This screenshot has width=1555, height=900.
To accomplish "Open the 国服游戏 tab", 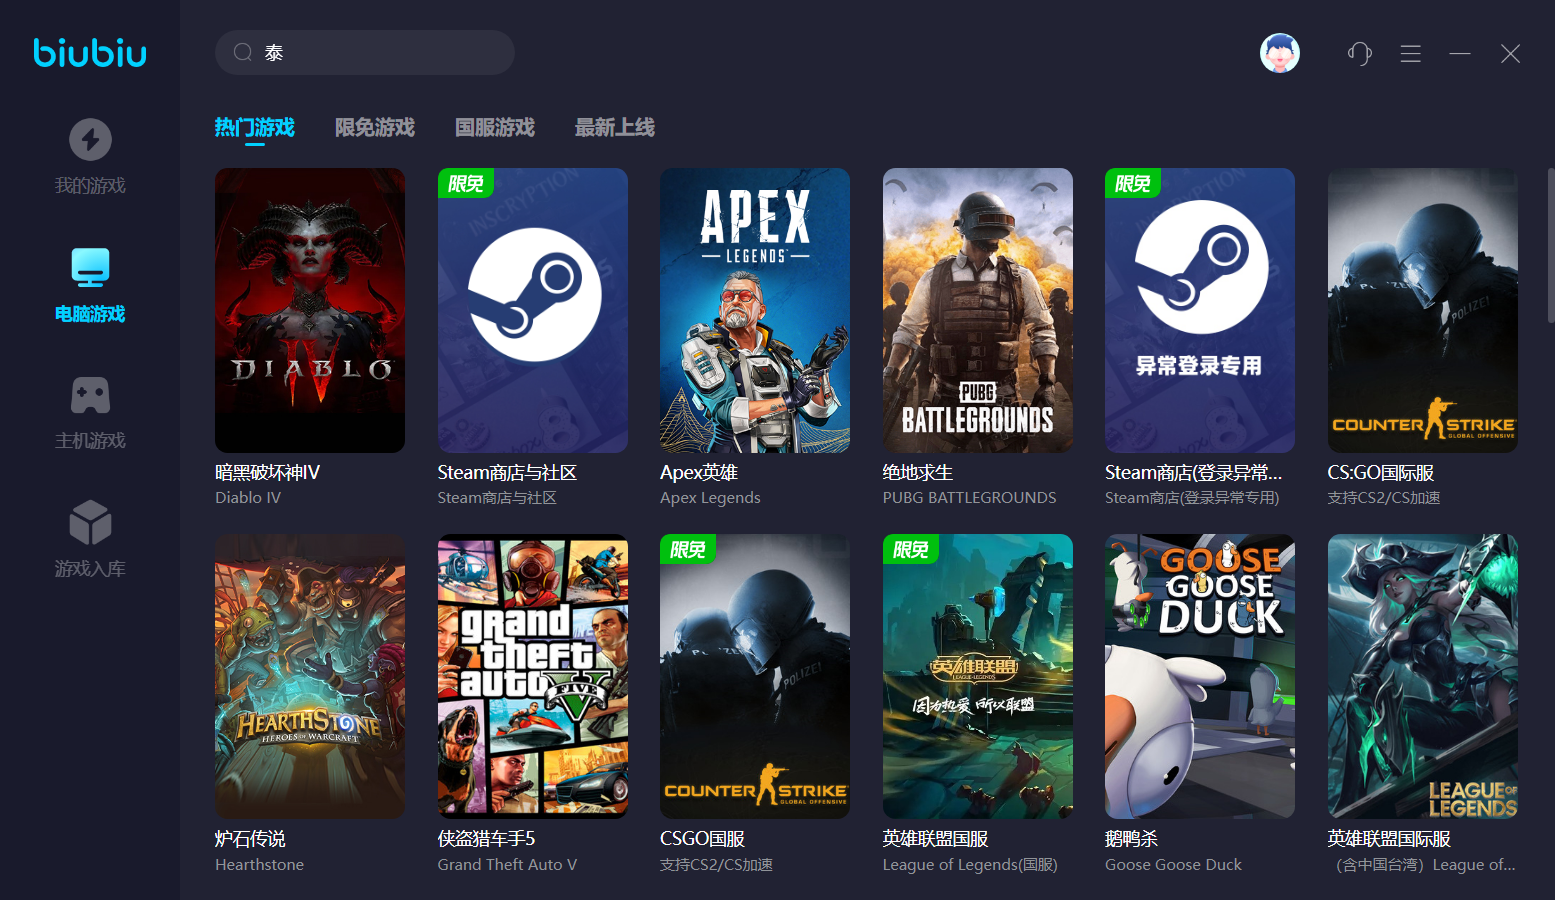I will pos(494,127).
